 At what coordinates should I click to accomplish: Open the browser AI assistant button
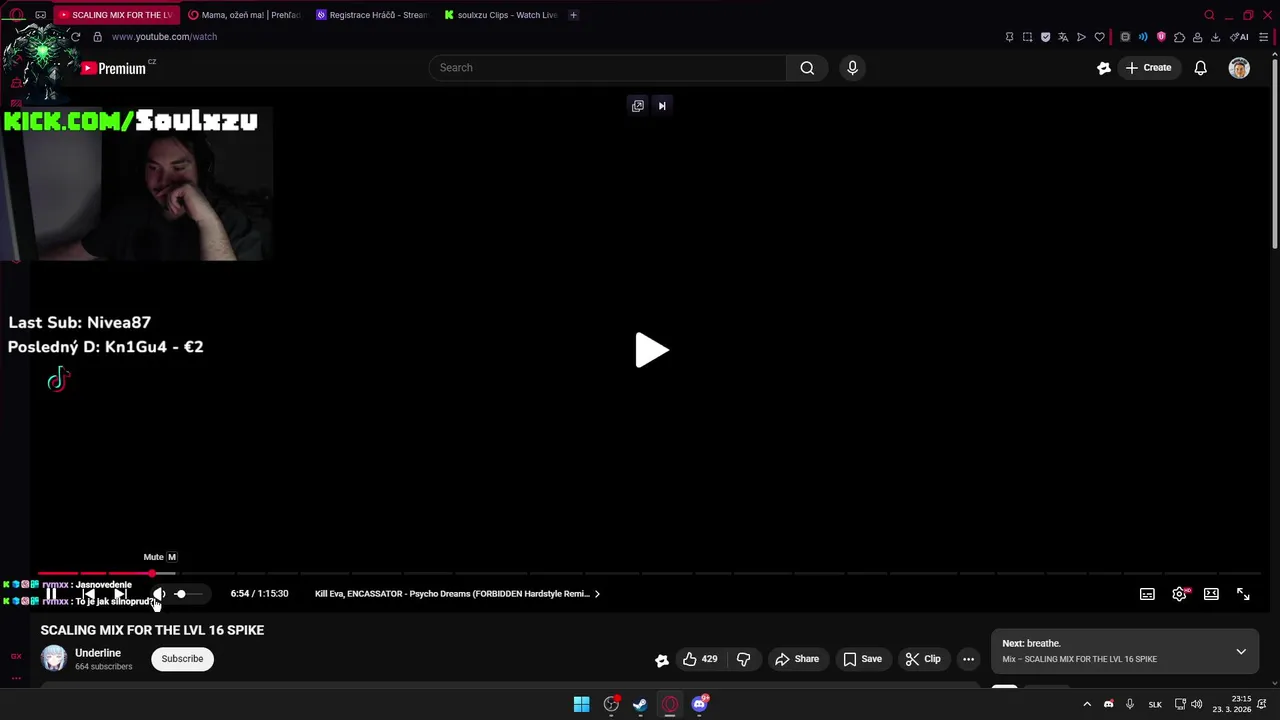point(1239,37)
